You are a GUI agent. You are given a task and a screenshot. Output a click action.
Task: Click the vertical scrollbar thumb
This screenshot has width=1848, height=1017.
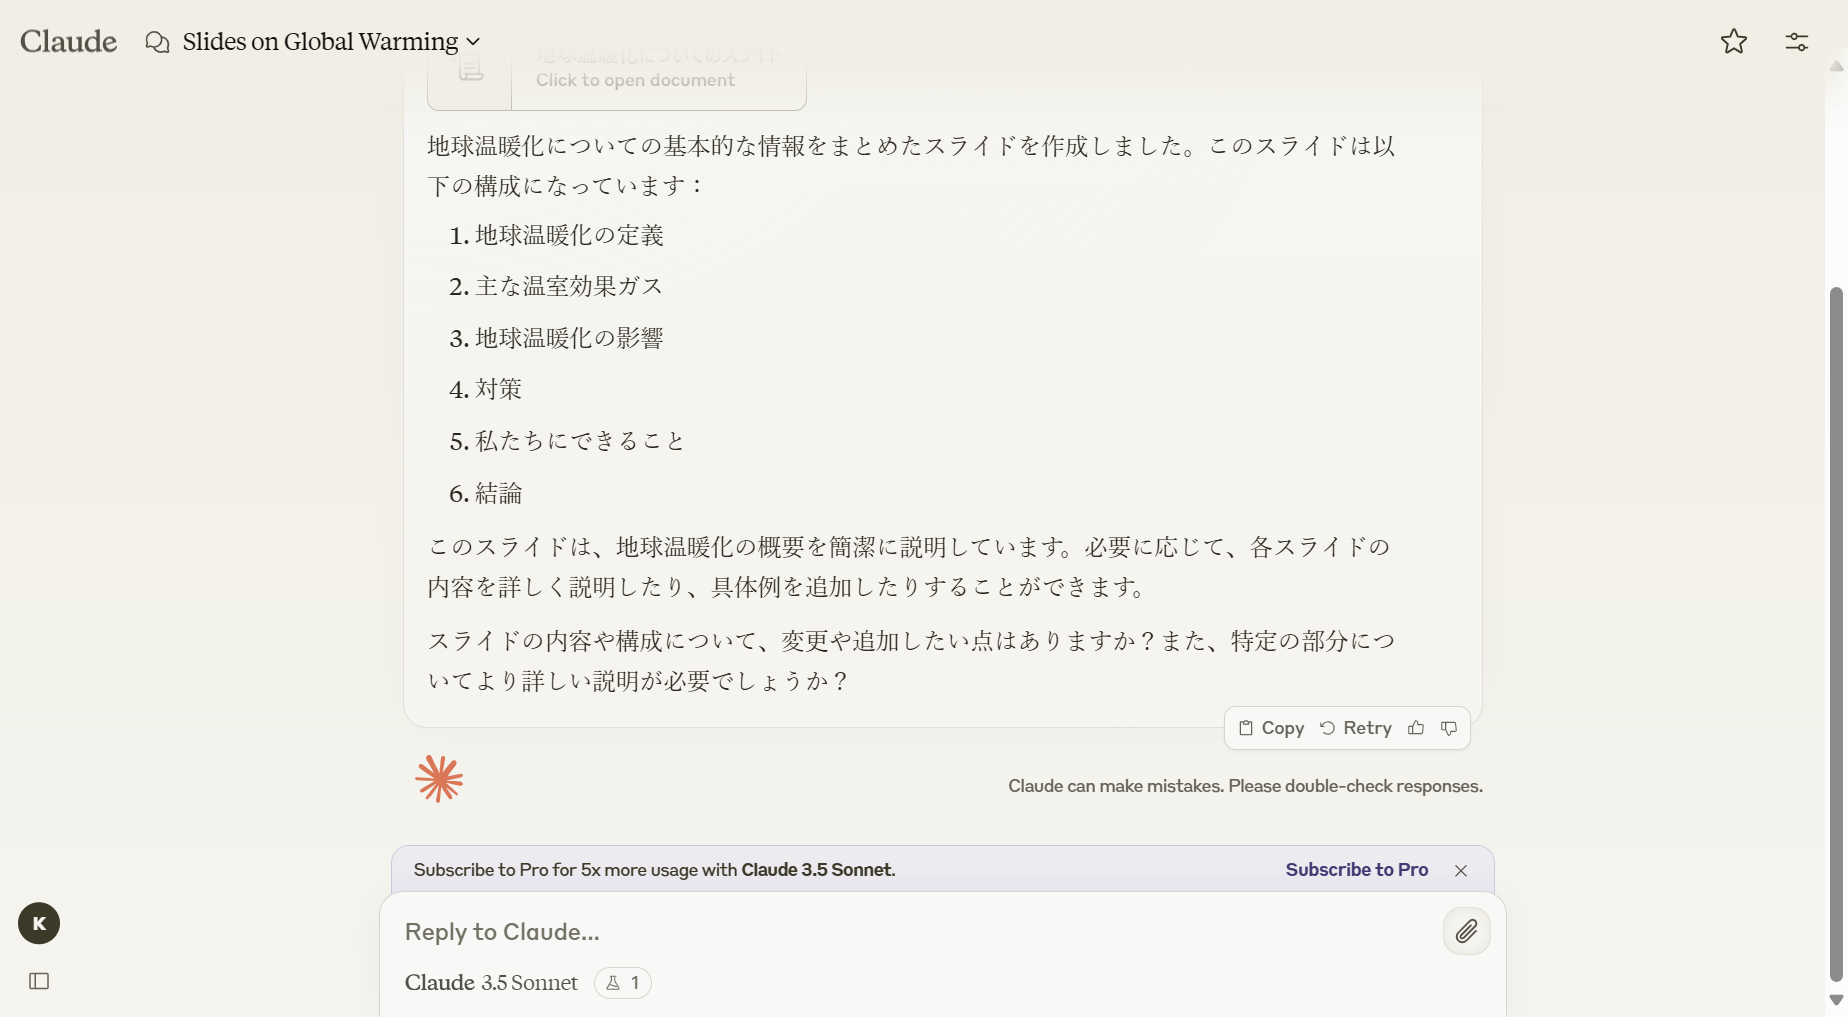pos(1836,635)
